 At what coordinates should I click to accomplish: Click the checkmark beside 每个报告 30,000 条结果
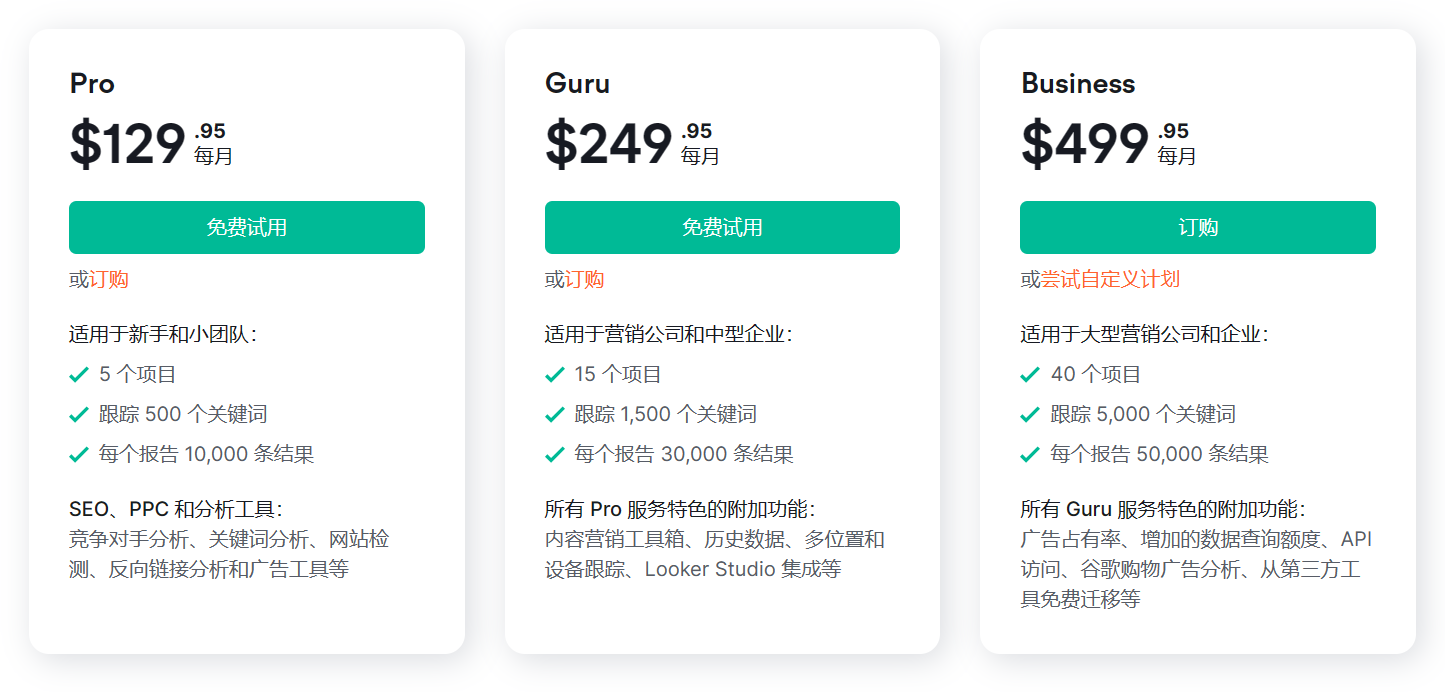555,455
